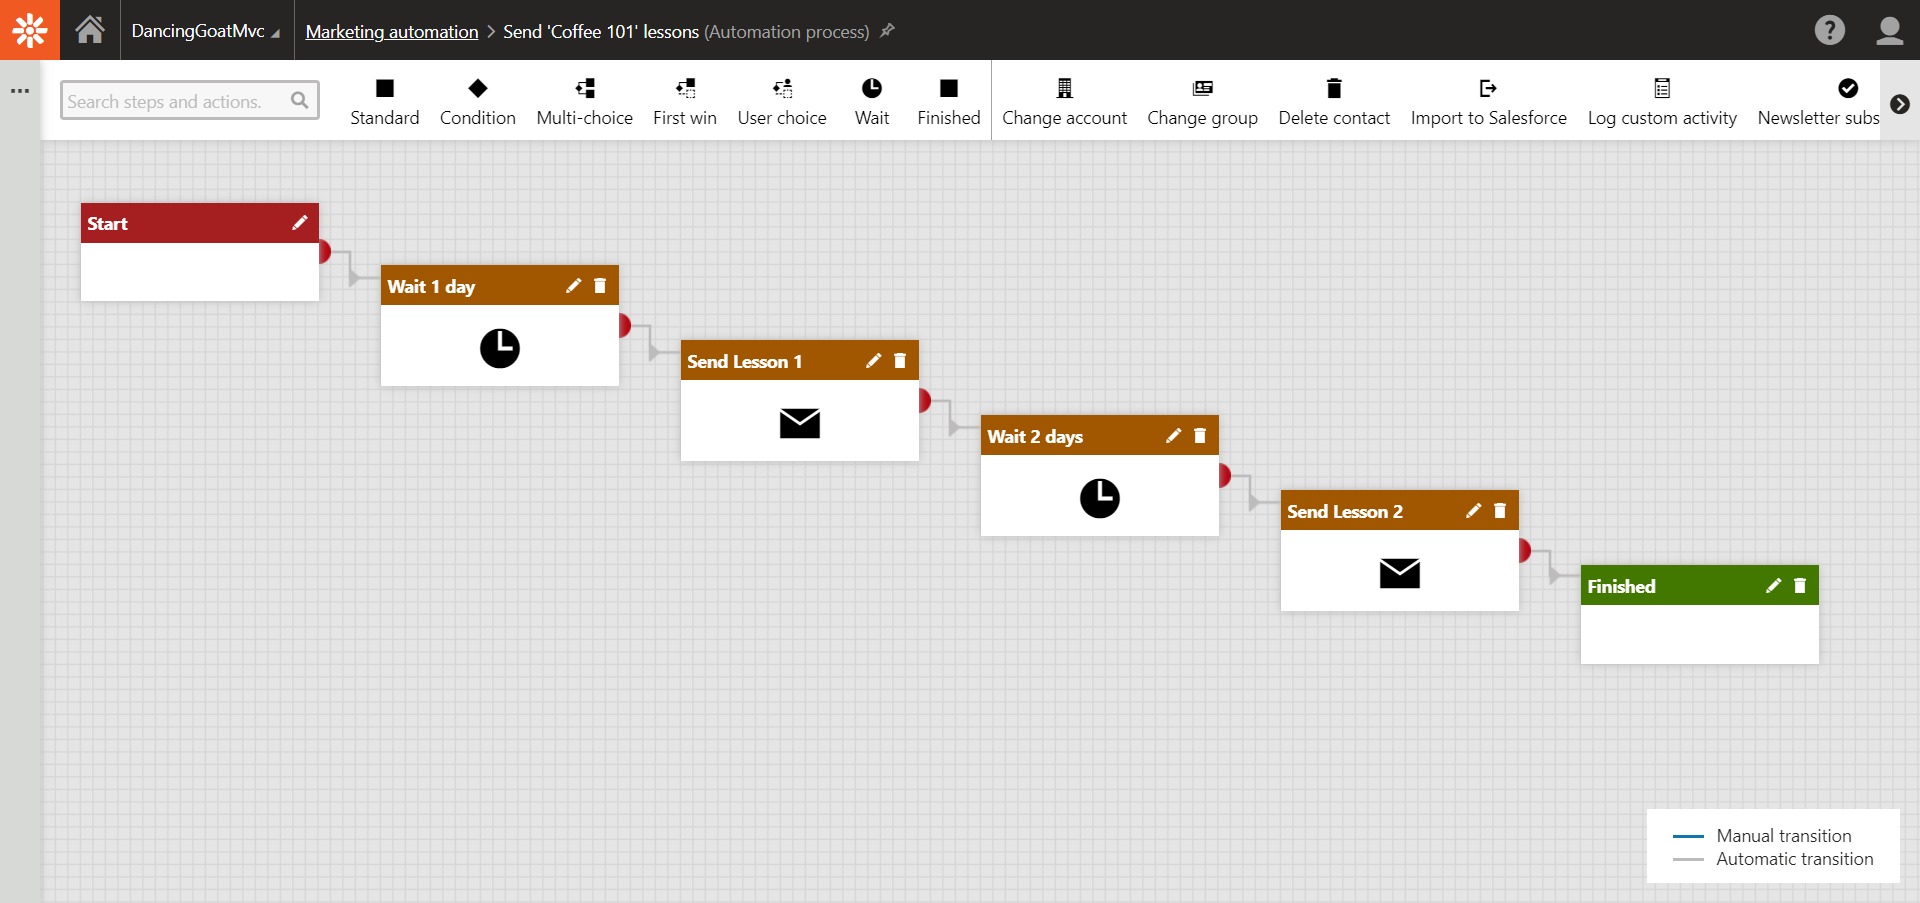Select the First win step tool
Screen dimensions: 1920x903
pos(685,99)
